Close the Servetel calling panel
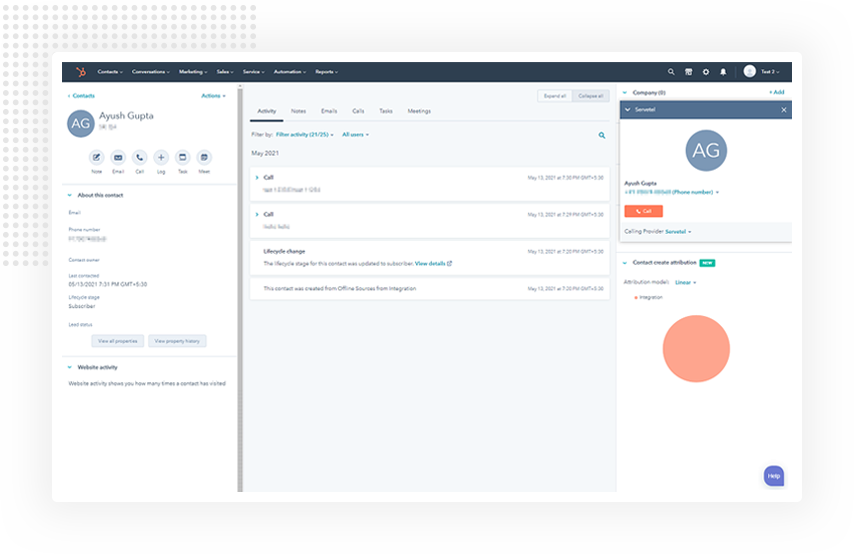The width and height of the screenshot is (854, 554). pos(784,110)
